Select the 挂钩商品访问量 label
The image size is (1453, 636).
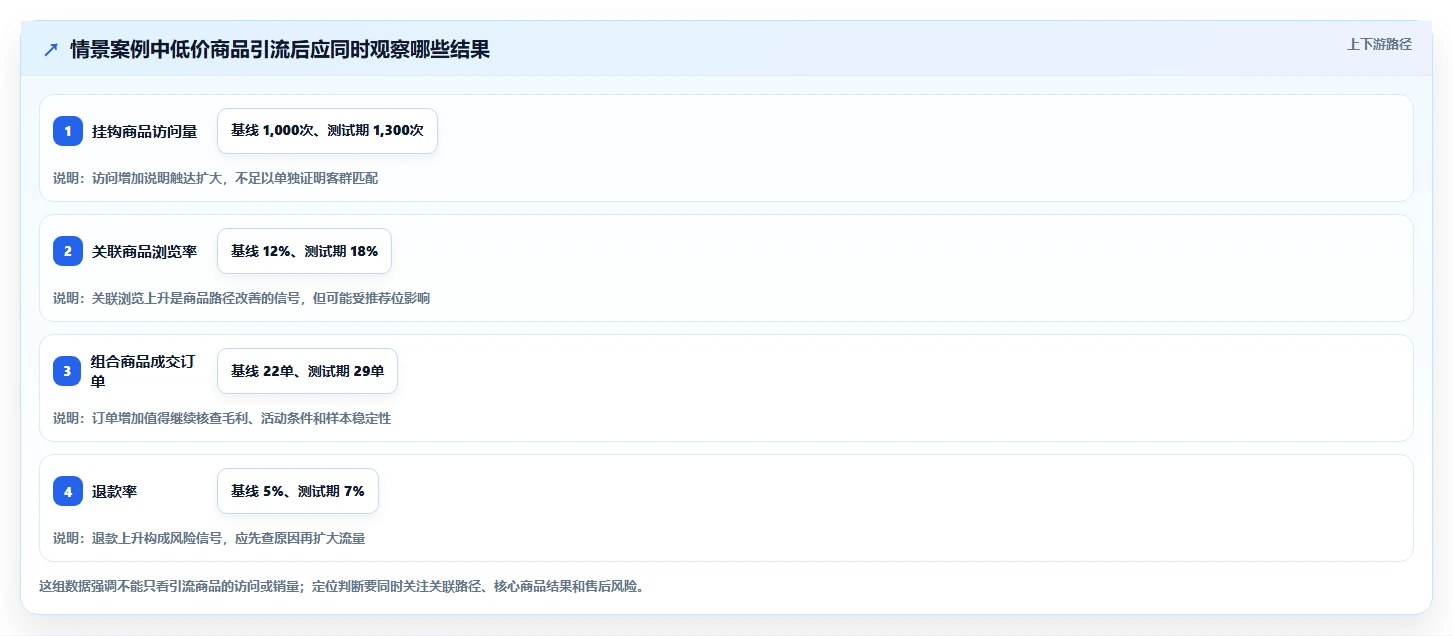(x=145, y=131)
